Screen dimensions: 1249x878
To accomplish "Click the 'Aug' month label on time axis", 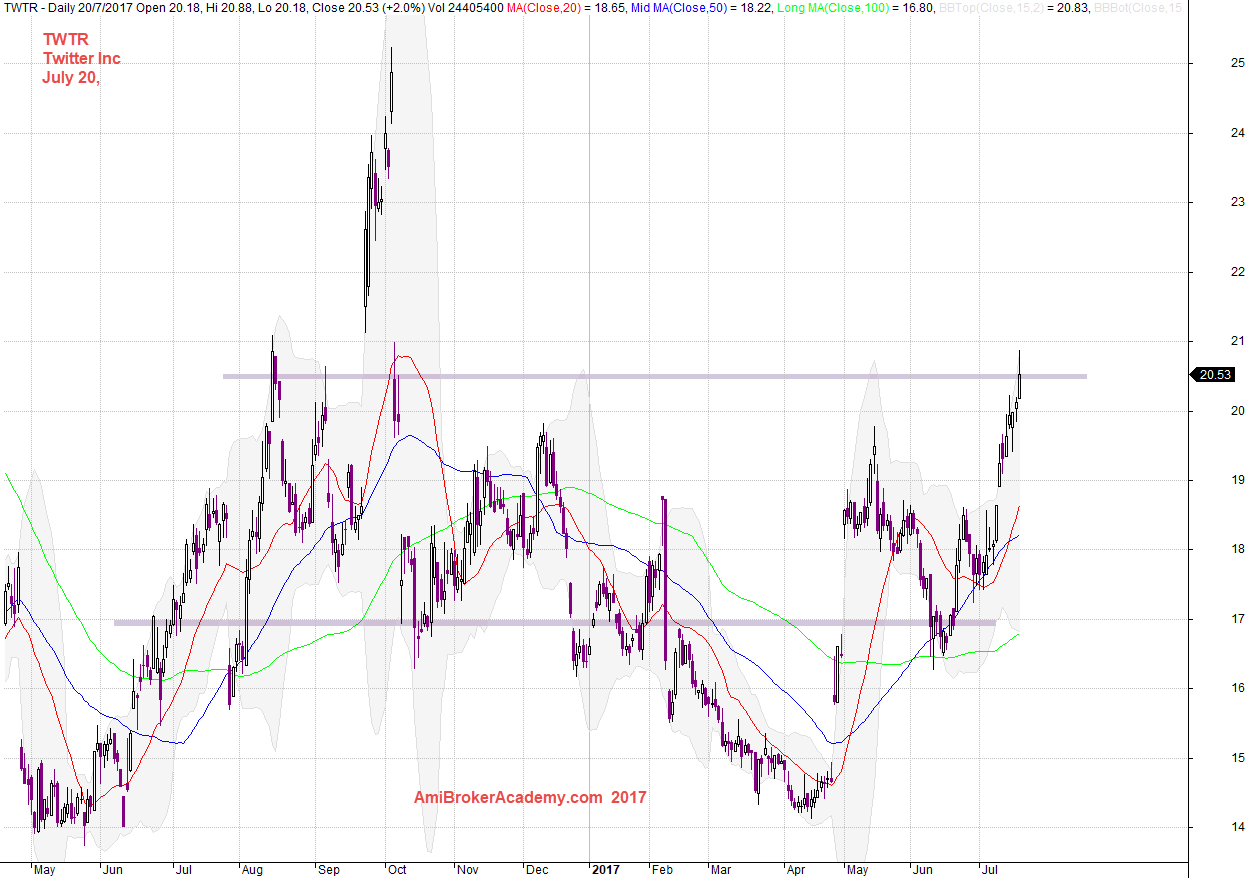I will pos(253,870).
